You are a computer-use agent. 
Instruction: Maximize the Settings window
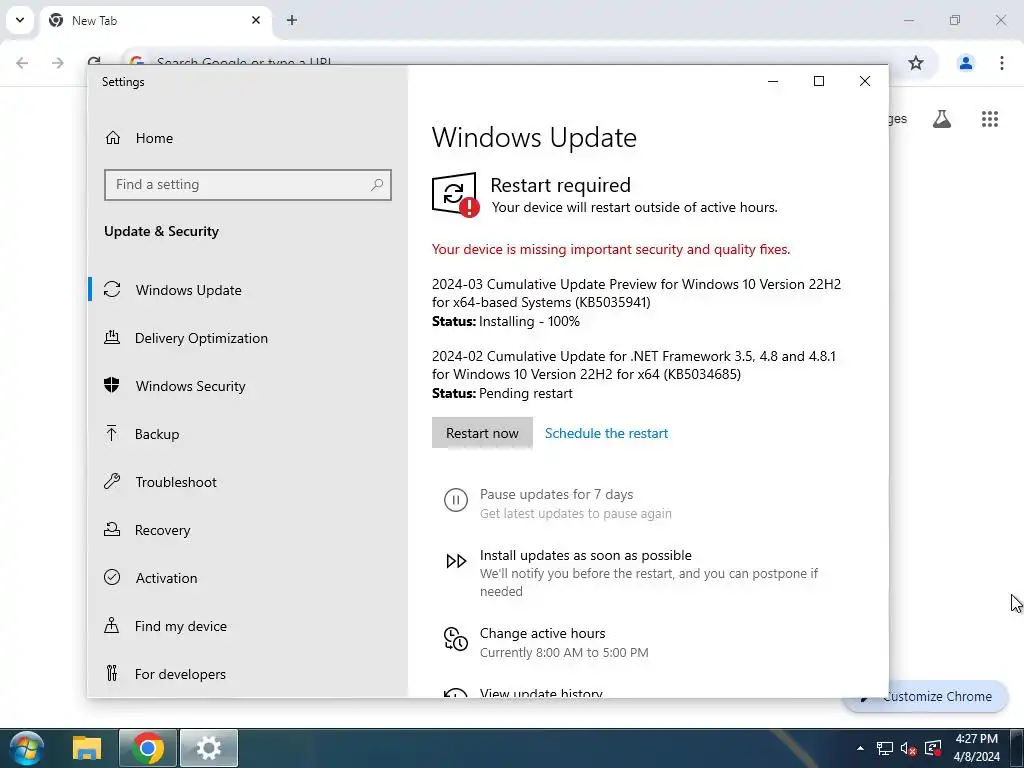818,81
